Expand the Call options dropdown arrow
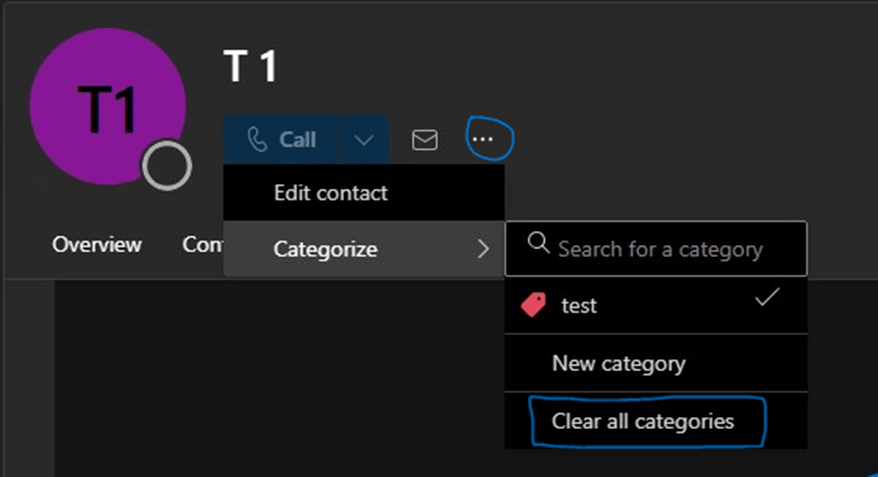The height and width of the screenshot is (477, 878). point(364,140)
